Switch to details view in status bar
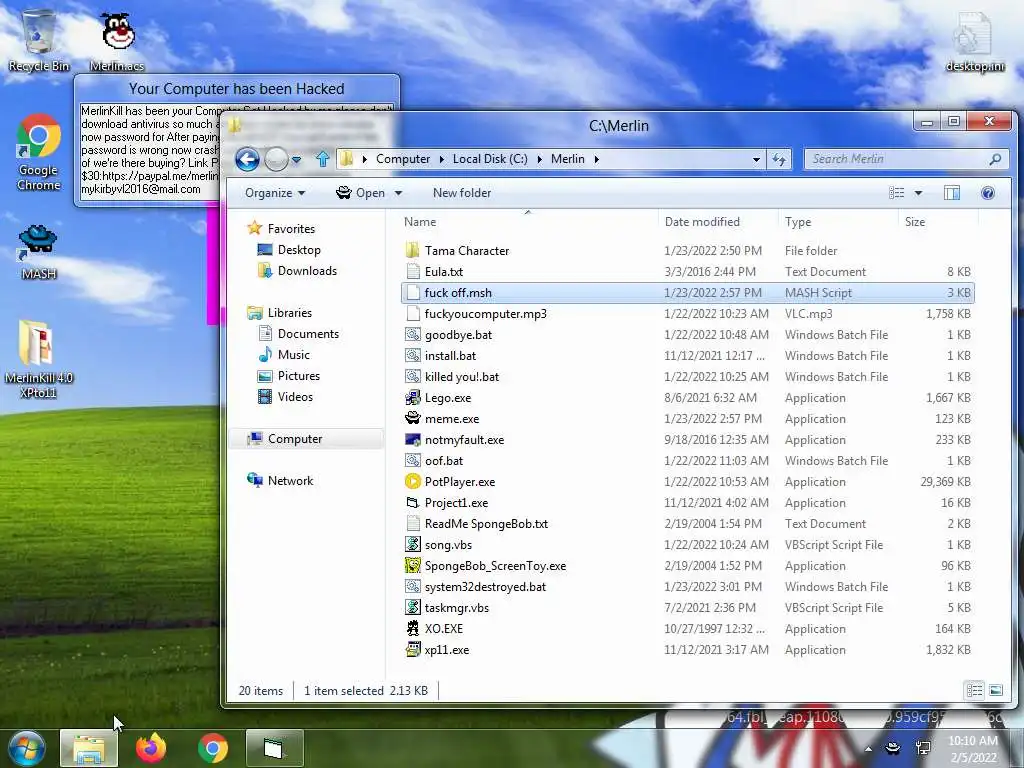This screenshot has width=1024, height=768. click(x=974, y=690)
